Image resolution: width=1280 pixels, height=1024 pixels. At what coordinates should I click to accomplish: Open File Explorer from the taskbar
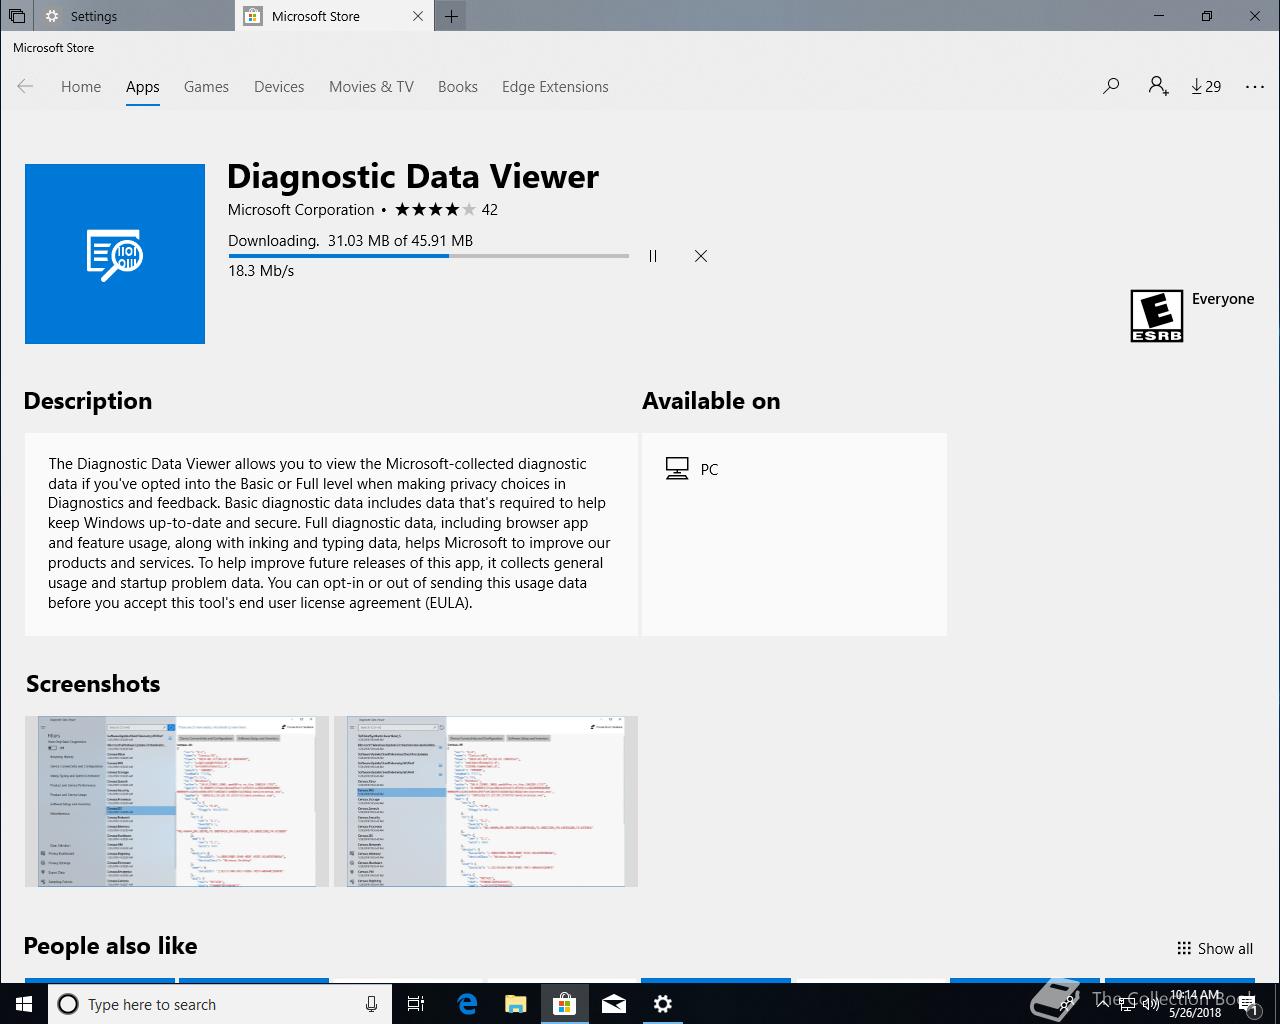coord(515,1004)
